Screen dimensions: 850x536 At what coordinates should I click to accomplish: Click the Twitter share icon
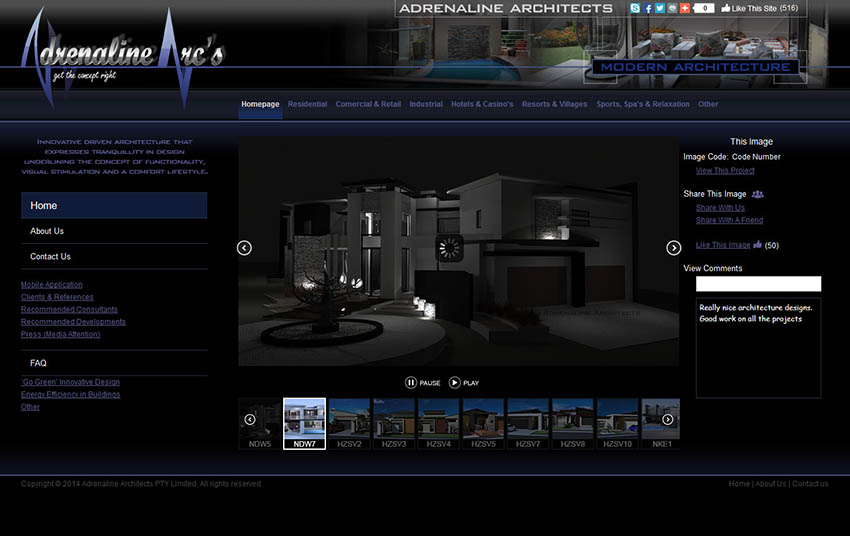(x=660, y=8)
